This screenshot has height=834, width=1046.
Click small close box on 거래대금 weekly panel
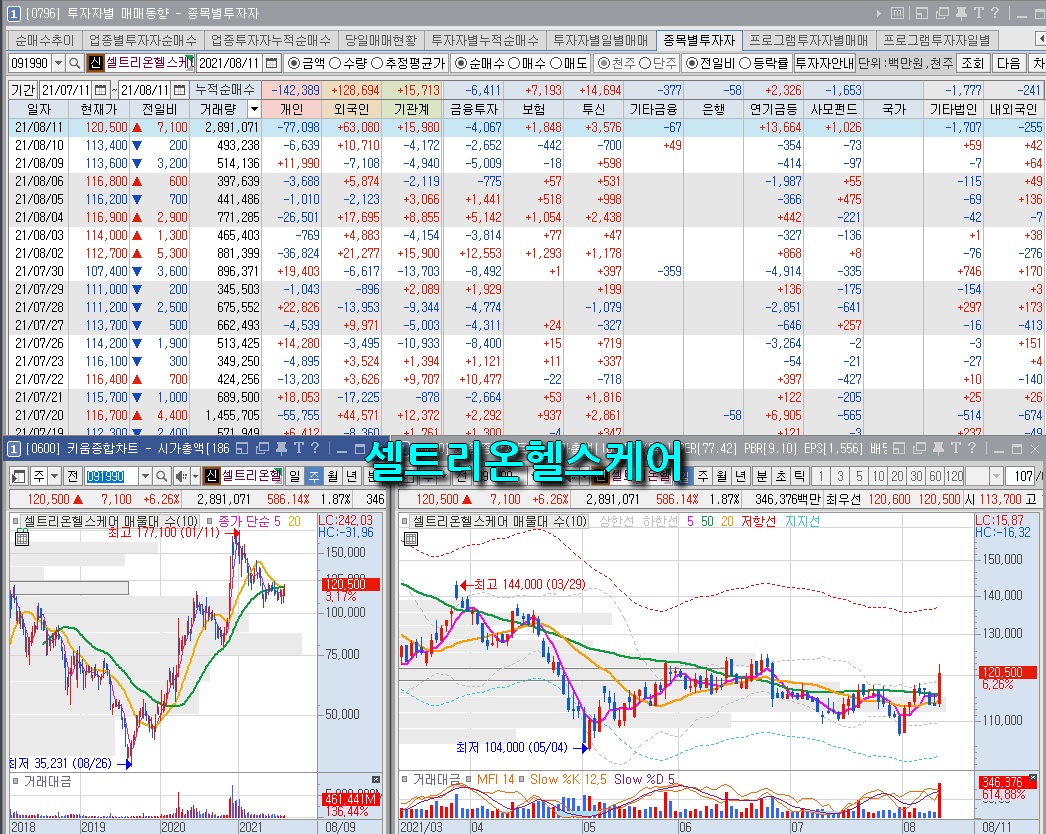pyautogui.click(x=376, y=779)
